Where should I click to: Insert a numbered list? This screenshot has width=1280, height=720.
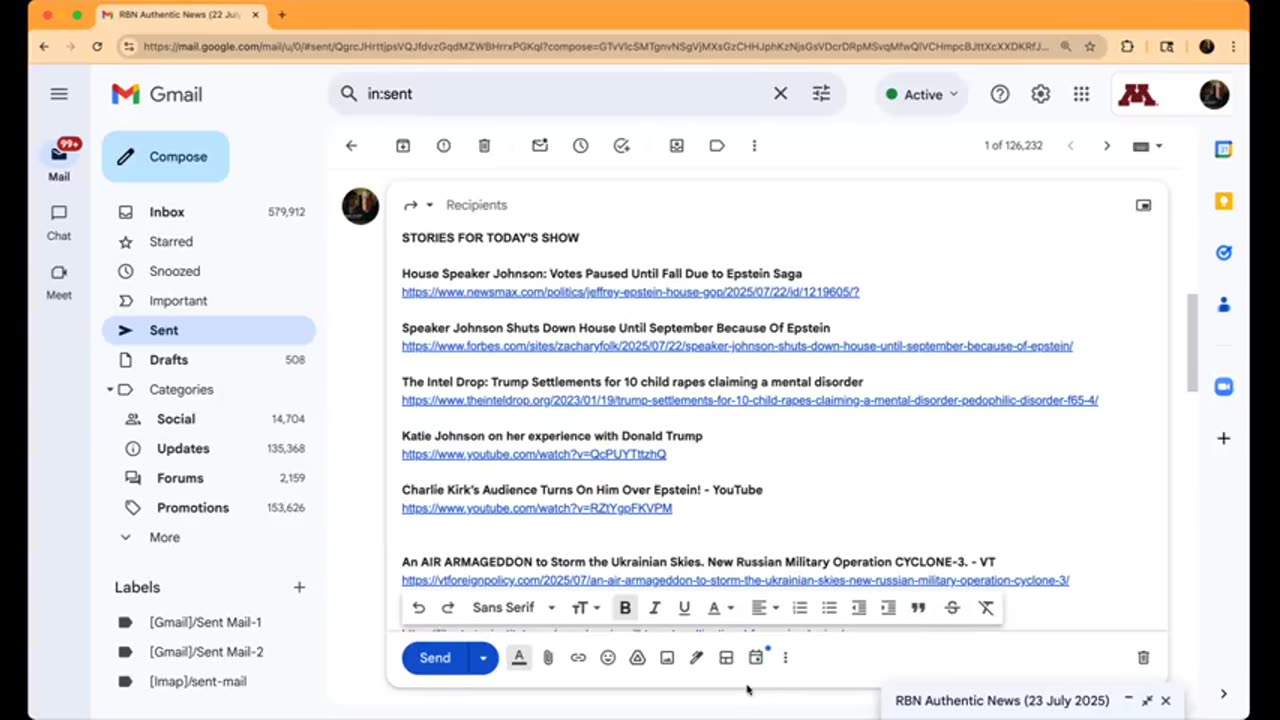800,608
